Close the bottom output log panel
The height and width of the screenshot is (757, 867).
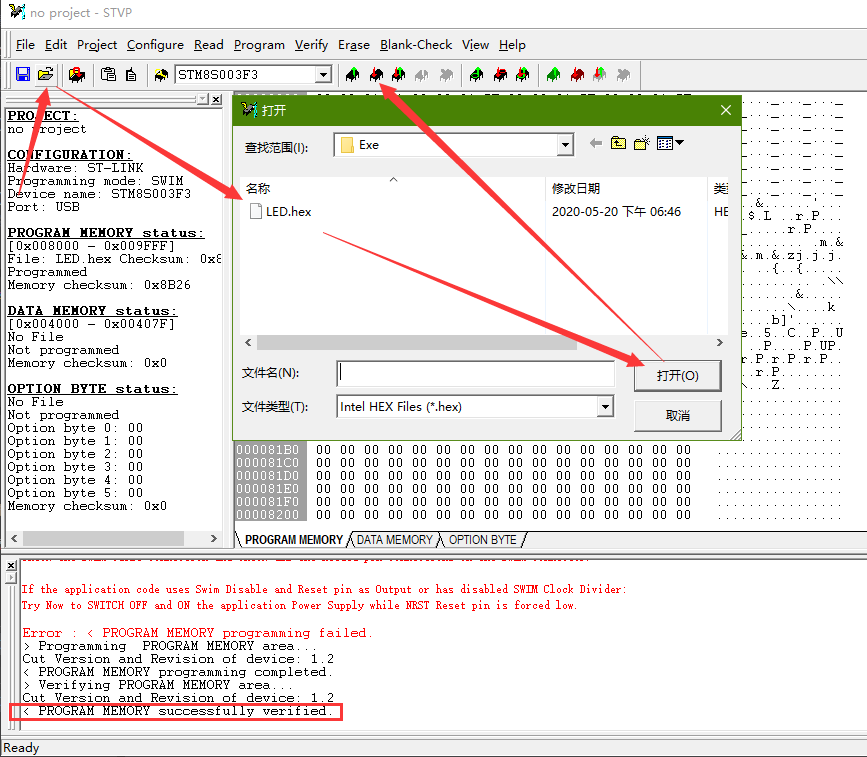pos(11,566)
